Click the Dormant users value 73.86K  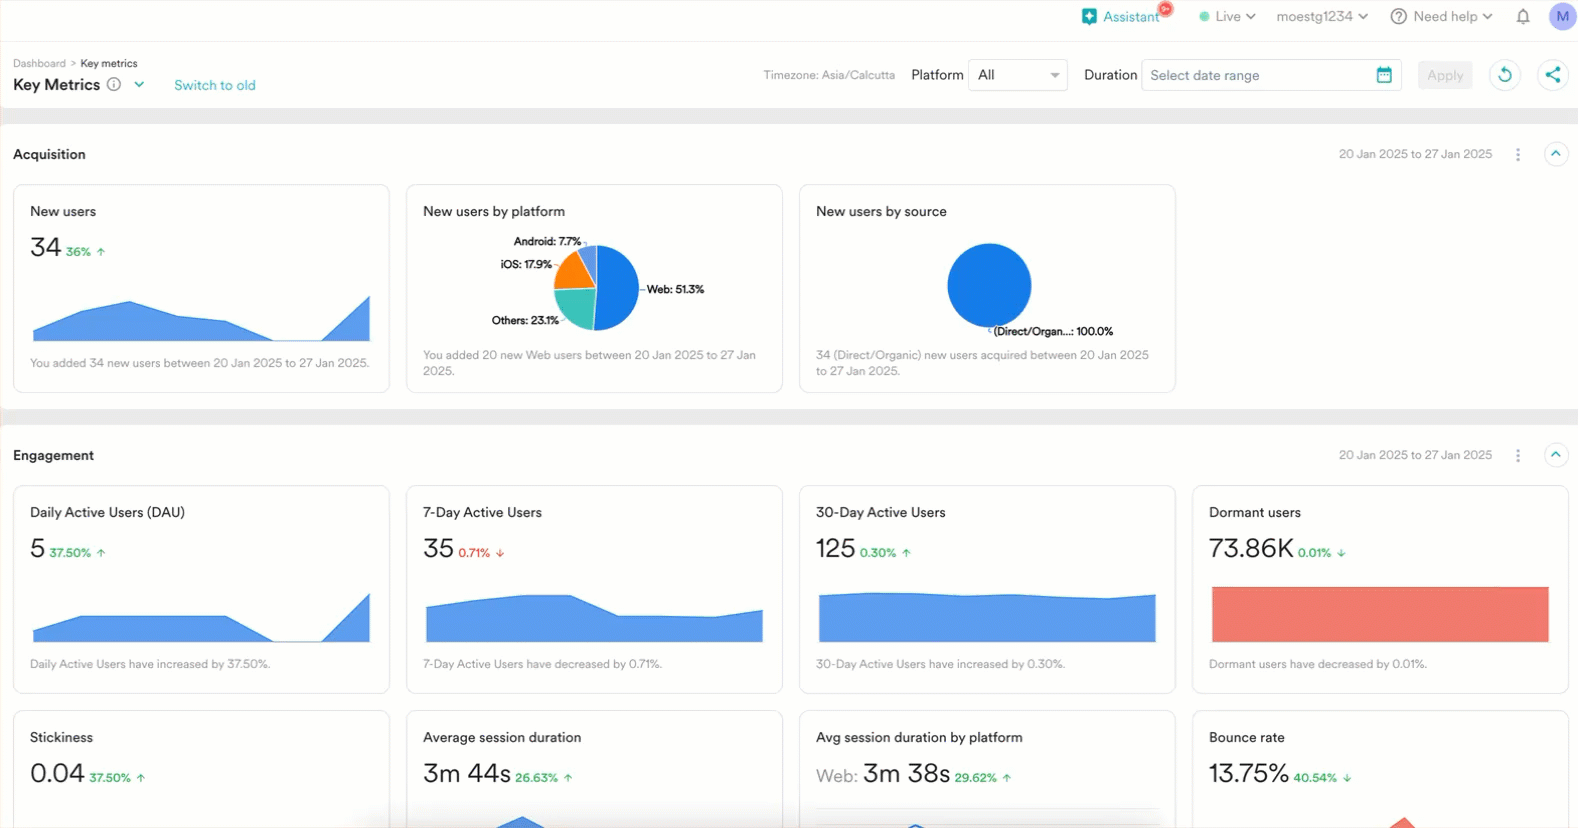[x=1251, y=548]
